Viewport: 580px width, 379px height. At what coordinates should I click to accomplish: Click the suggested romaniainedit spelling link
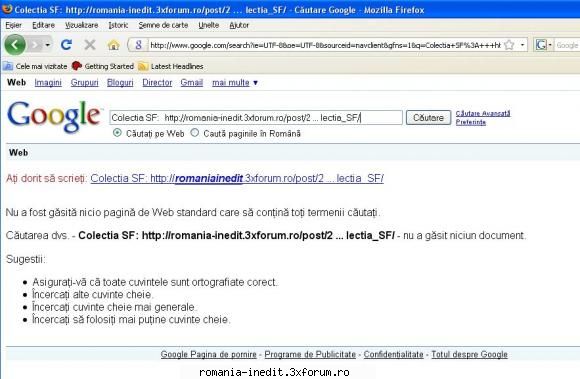(x=237, y=178)
